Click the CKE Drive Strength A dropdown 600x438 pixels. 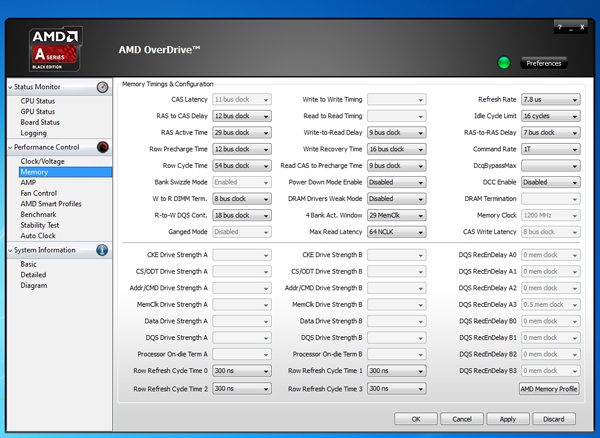pos(242,255)
